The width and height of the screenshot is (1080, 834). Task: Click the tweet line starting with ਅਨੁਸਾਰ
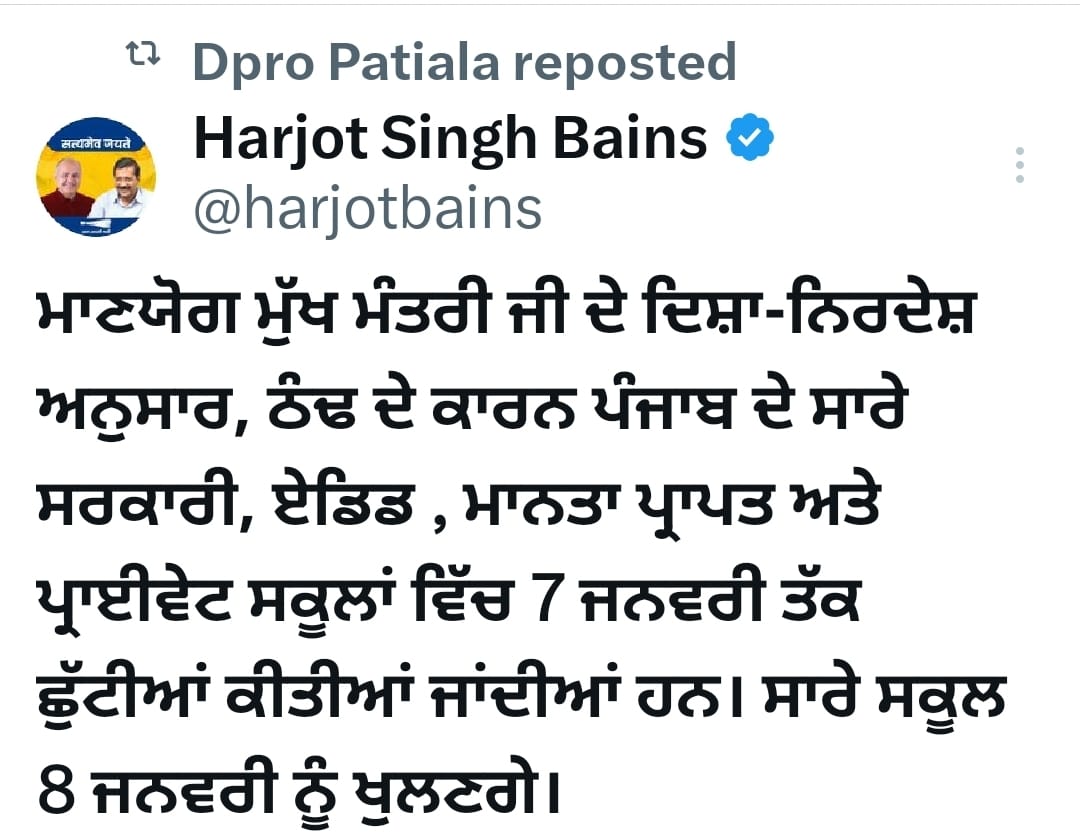(x=472, y=410)
